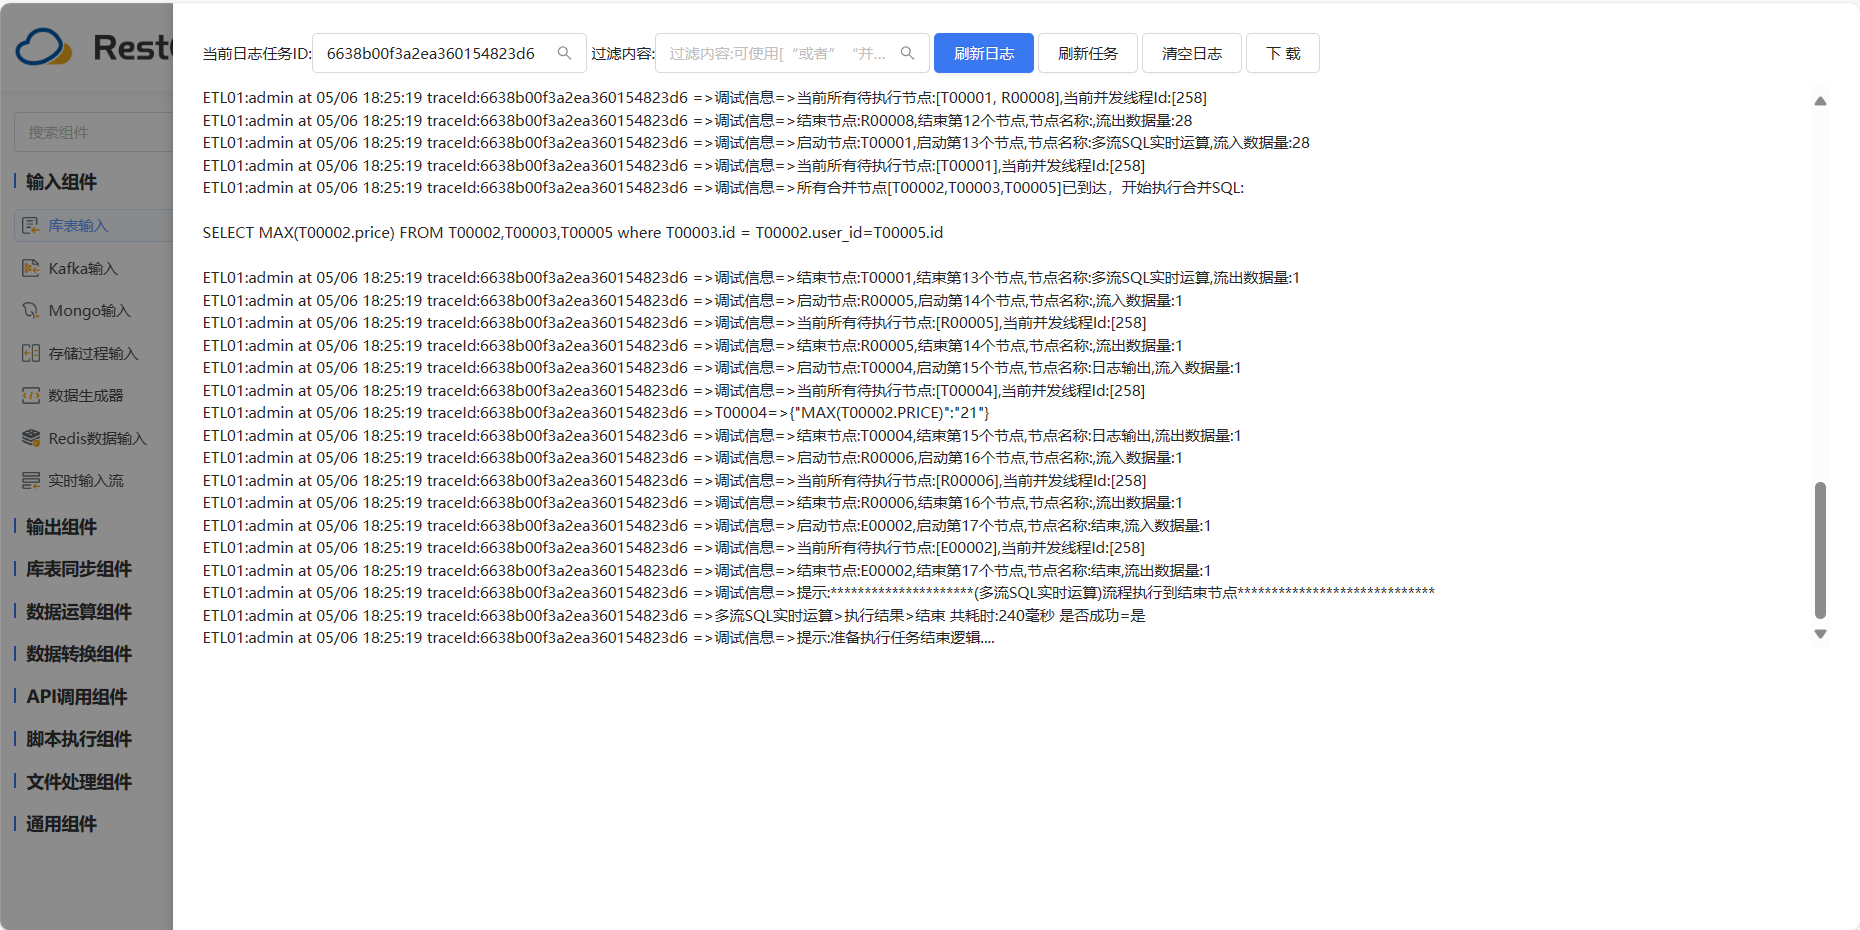Expand the API调用组件 category
The height and width of the screenshot is (930, 1860).
pyautogui.click(x=76, y=697)
